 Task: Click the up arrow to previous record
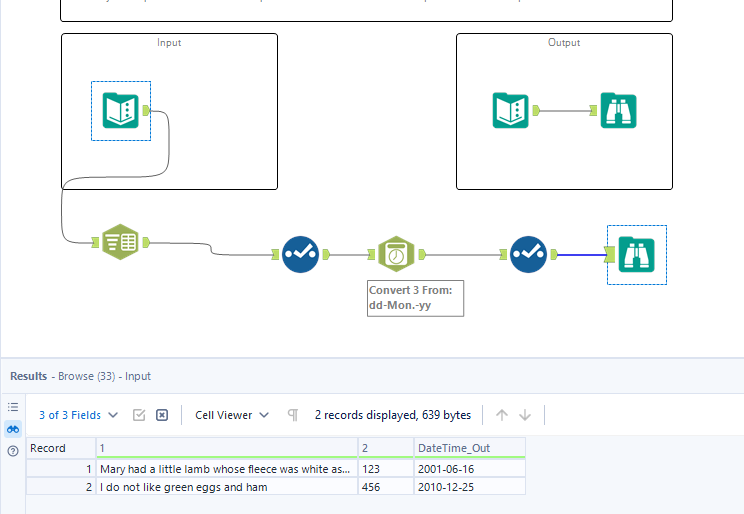tap(502, 415)
